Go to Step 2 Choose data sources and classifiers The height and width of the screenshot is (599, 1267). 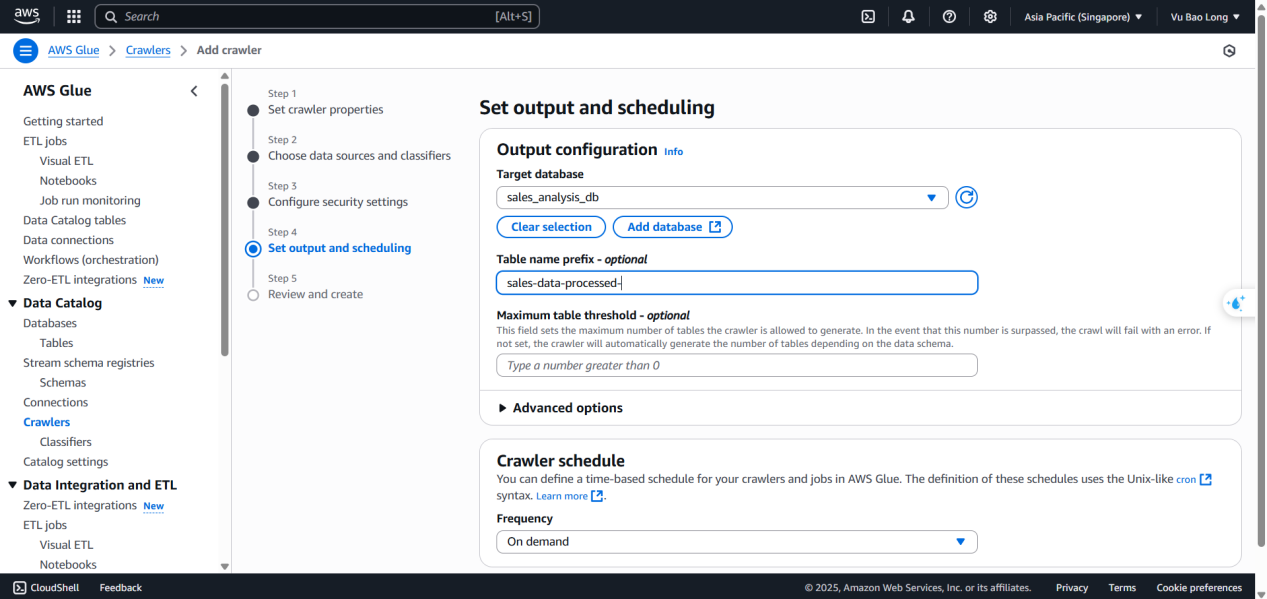(x=359, y=156)
